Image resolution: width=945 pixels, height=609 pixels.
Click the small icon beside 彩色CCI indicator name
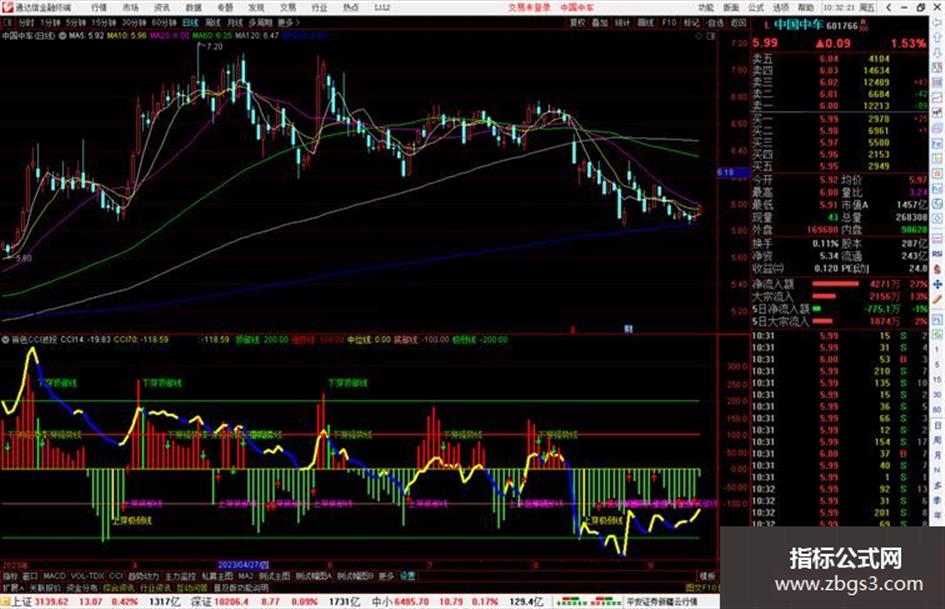tap(6, 339)
